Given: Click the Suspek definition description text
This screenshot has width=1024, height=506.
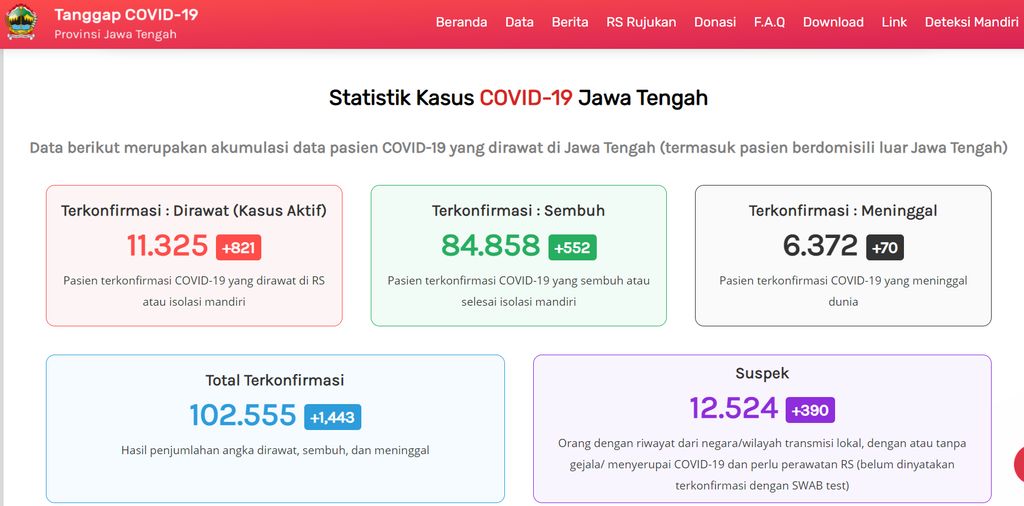Looking at the screenshot, I should pyautogui.click(x=762, y=464).
